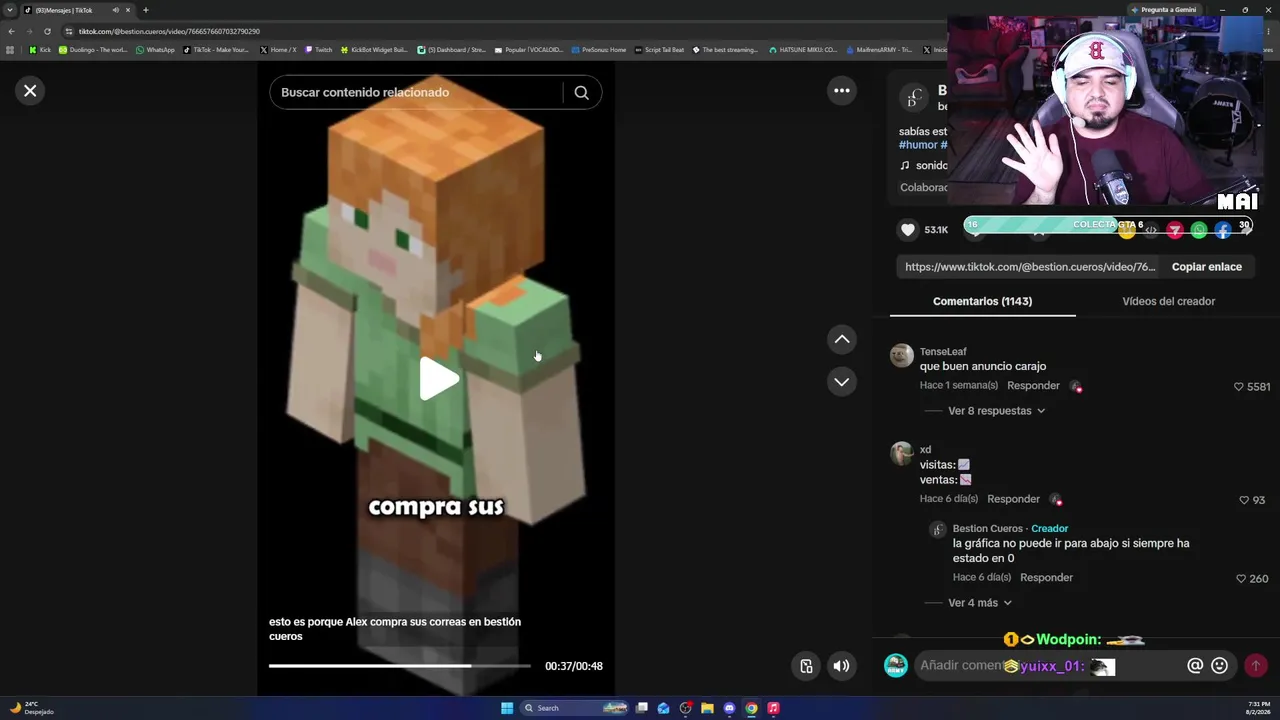Screen dimensions: 1280x720
Task: Open the Kick bookmark
Action: [40, 50]
